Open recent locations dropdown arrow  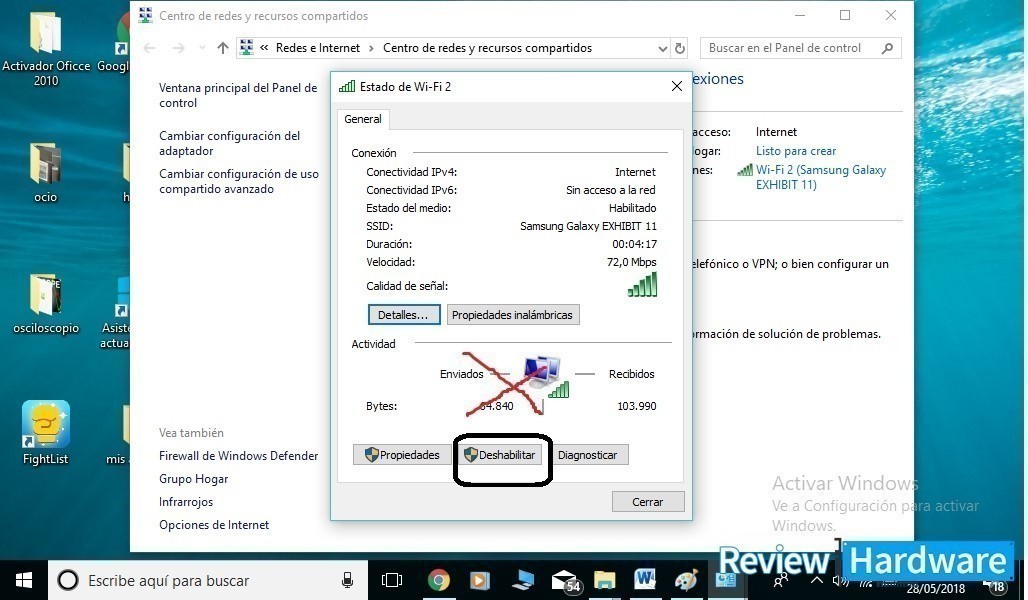202,48
